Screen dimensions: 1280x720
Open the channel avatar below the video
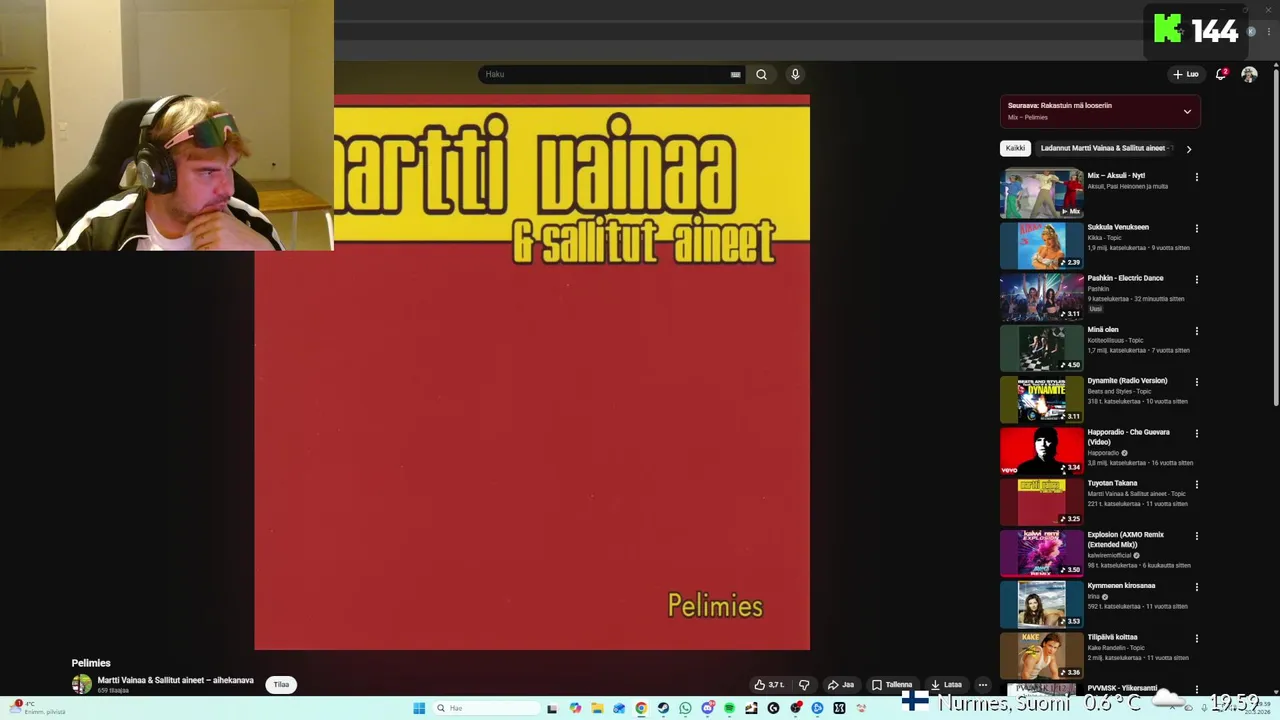pyautogui.click(x=81, y=685)
